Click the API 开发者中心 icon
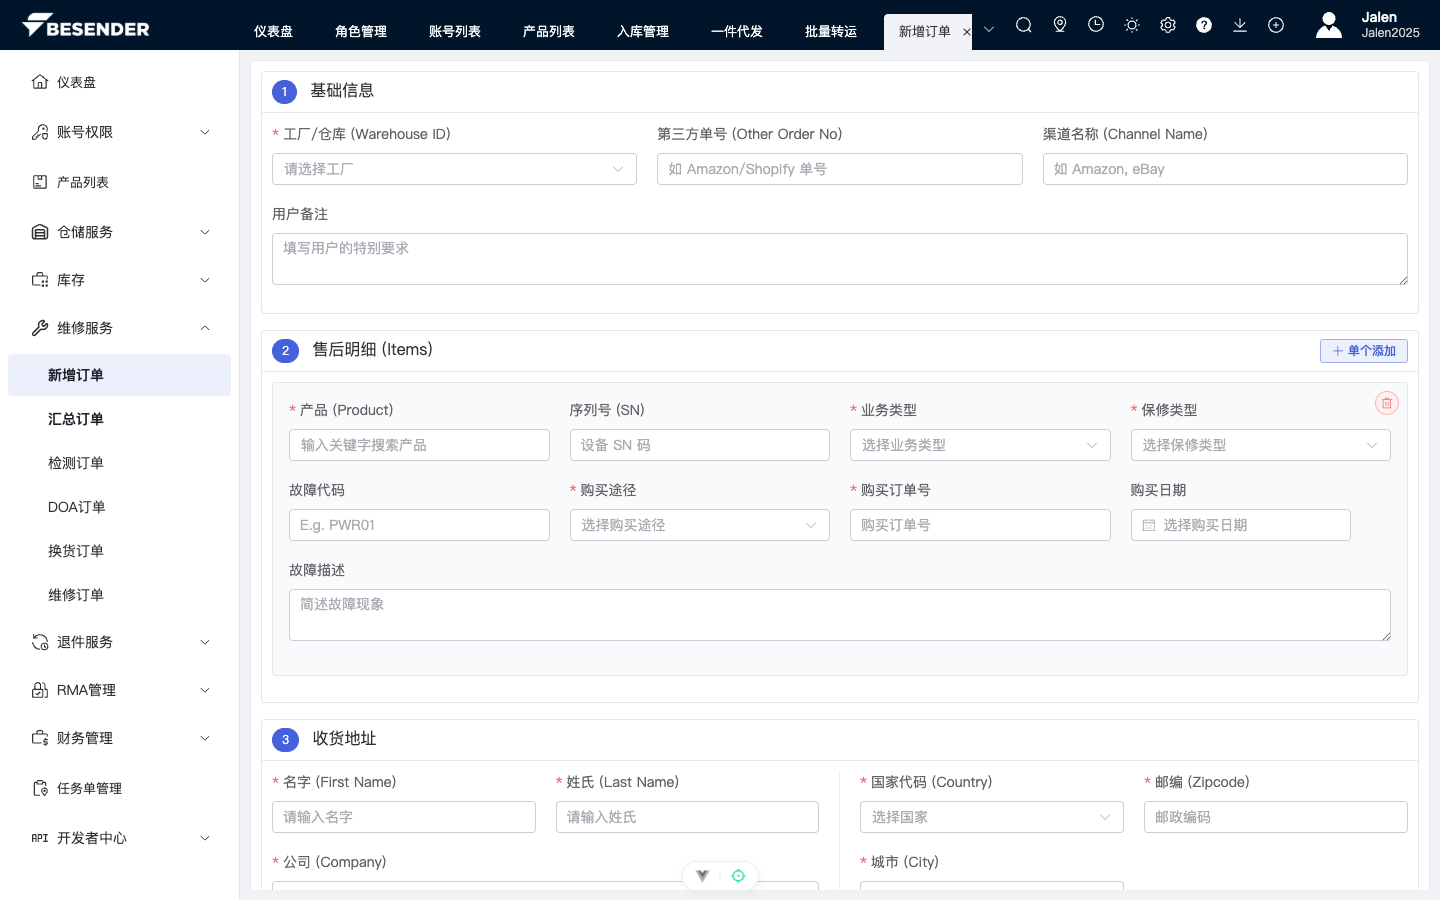The width and height of the screenshot is (1440, 900). coord(40,838)
